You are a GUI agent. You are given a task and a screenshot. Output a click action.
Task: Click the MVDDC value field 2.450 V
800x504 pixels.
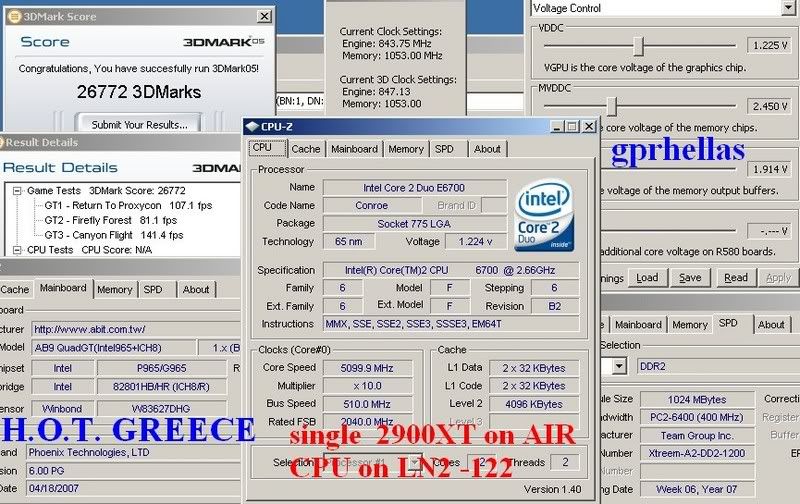tap(770, 106)
